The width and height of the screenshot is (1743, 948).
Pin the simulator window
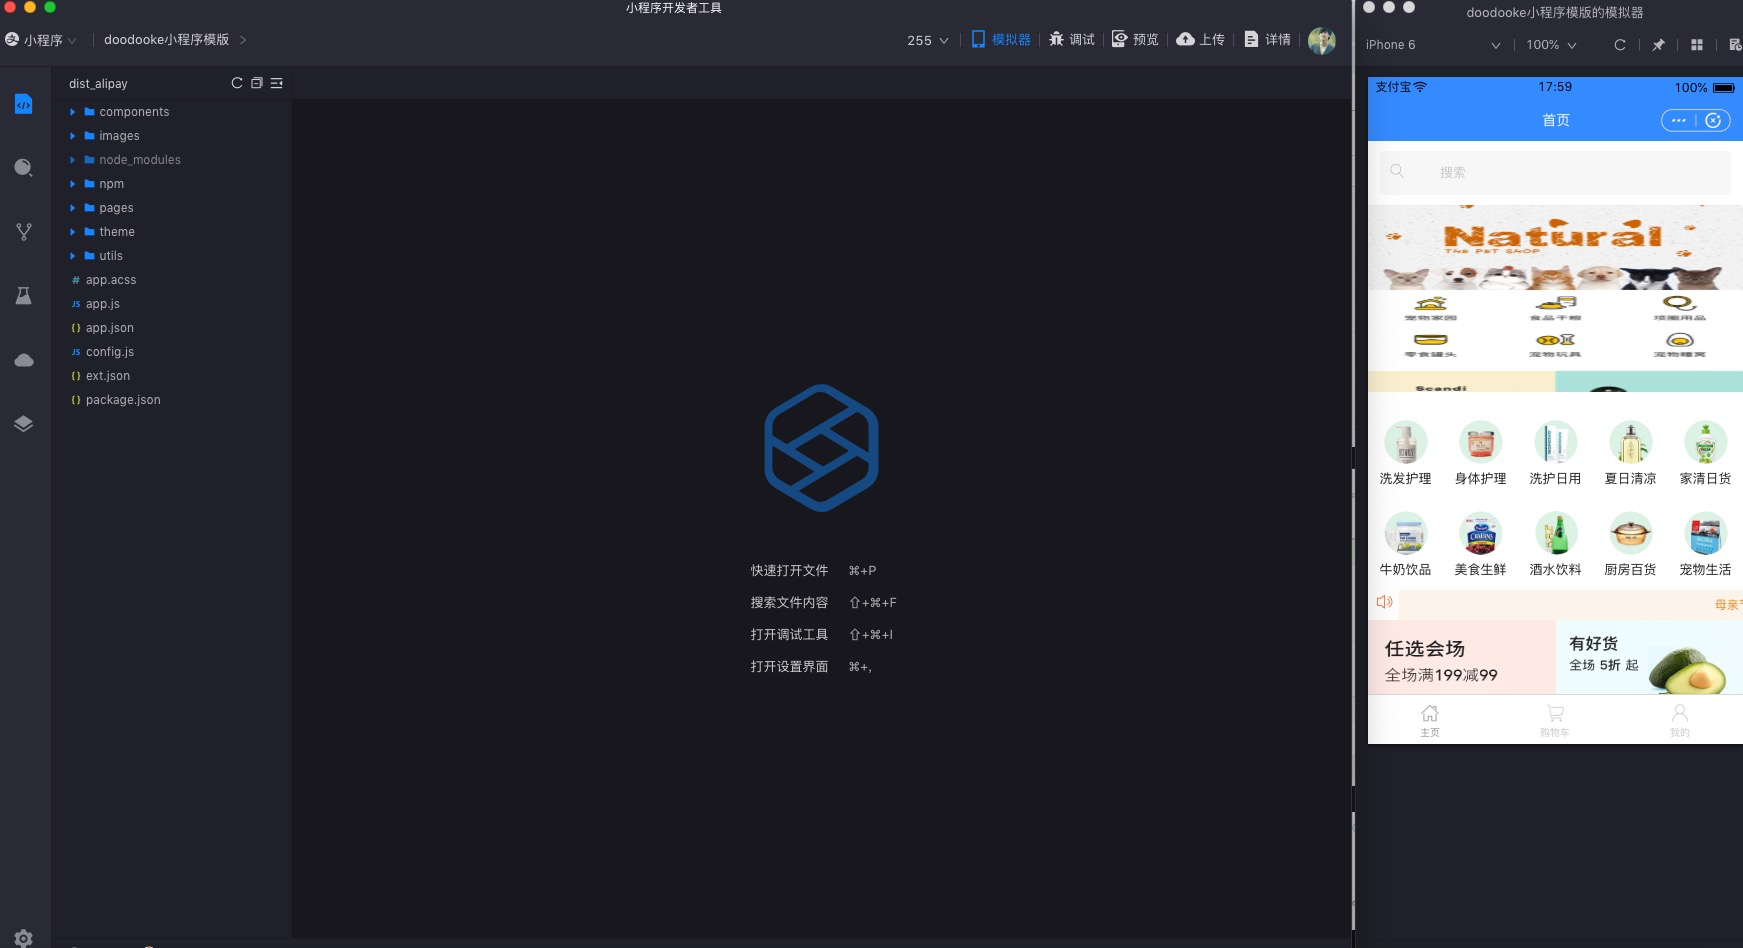point(1658,45)
